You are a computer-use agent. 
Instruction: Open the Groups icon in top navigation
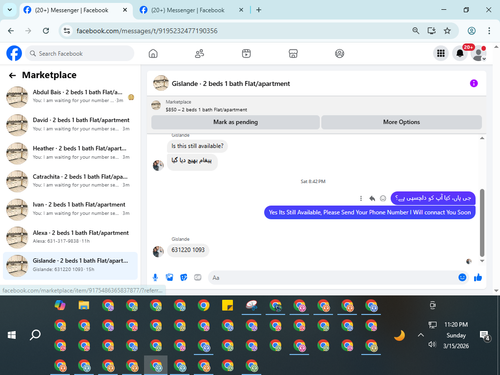[x=339, y=53]
